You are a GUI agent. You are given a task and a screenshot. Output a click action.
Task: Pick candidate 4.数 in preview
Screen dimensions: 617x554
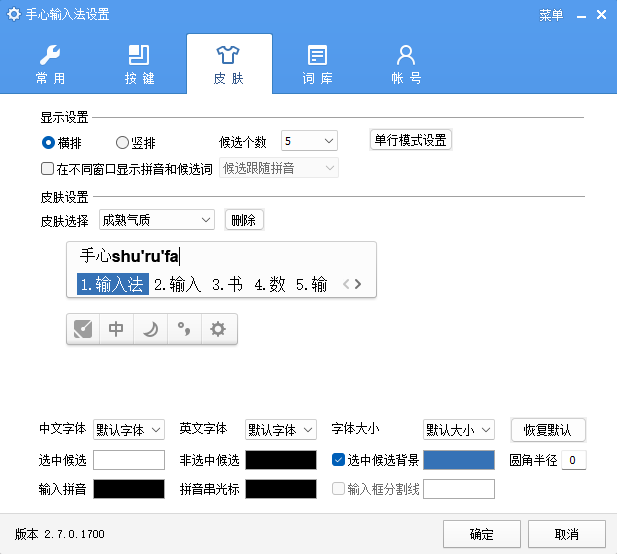[270, 284]
